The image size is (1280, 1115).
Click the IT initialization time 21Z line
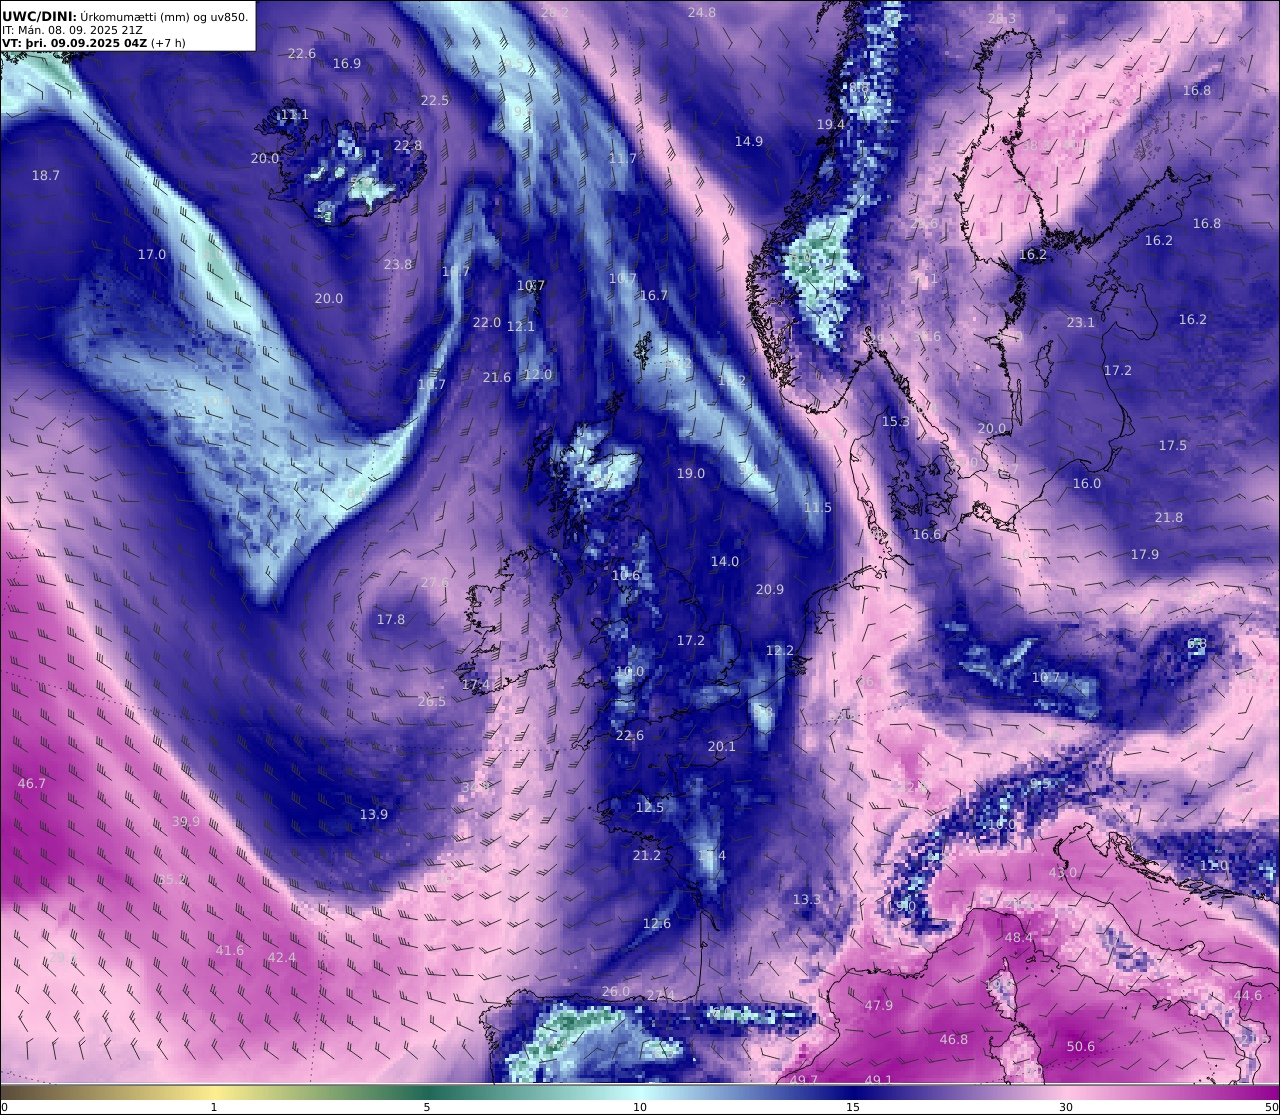[x=72, y=30]
